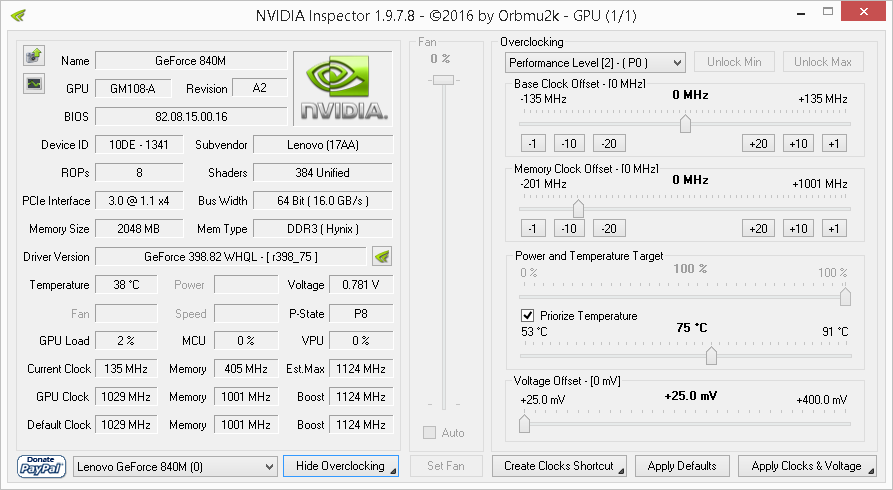Click the Hide Overclocking button

(x=341, y=466)
